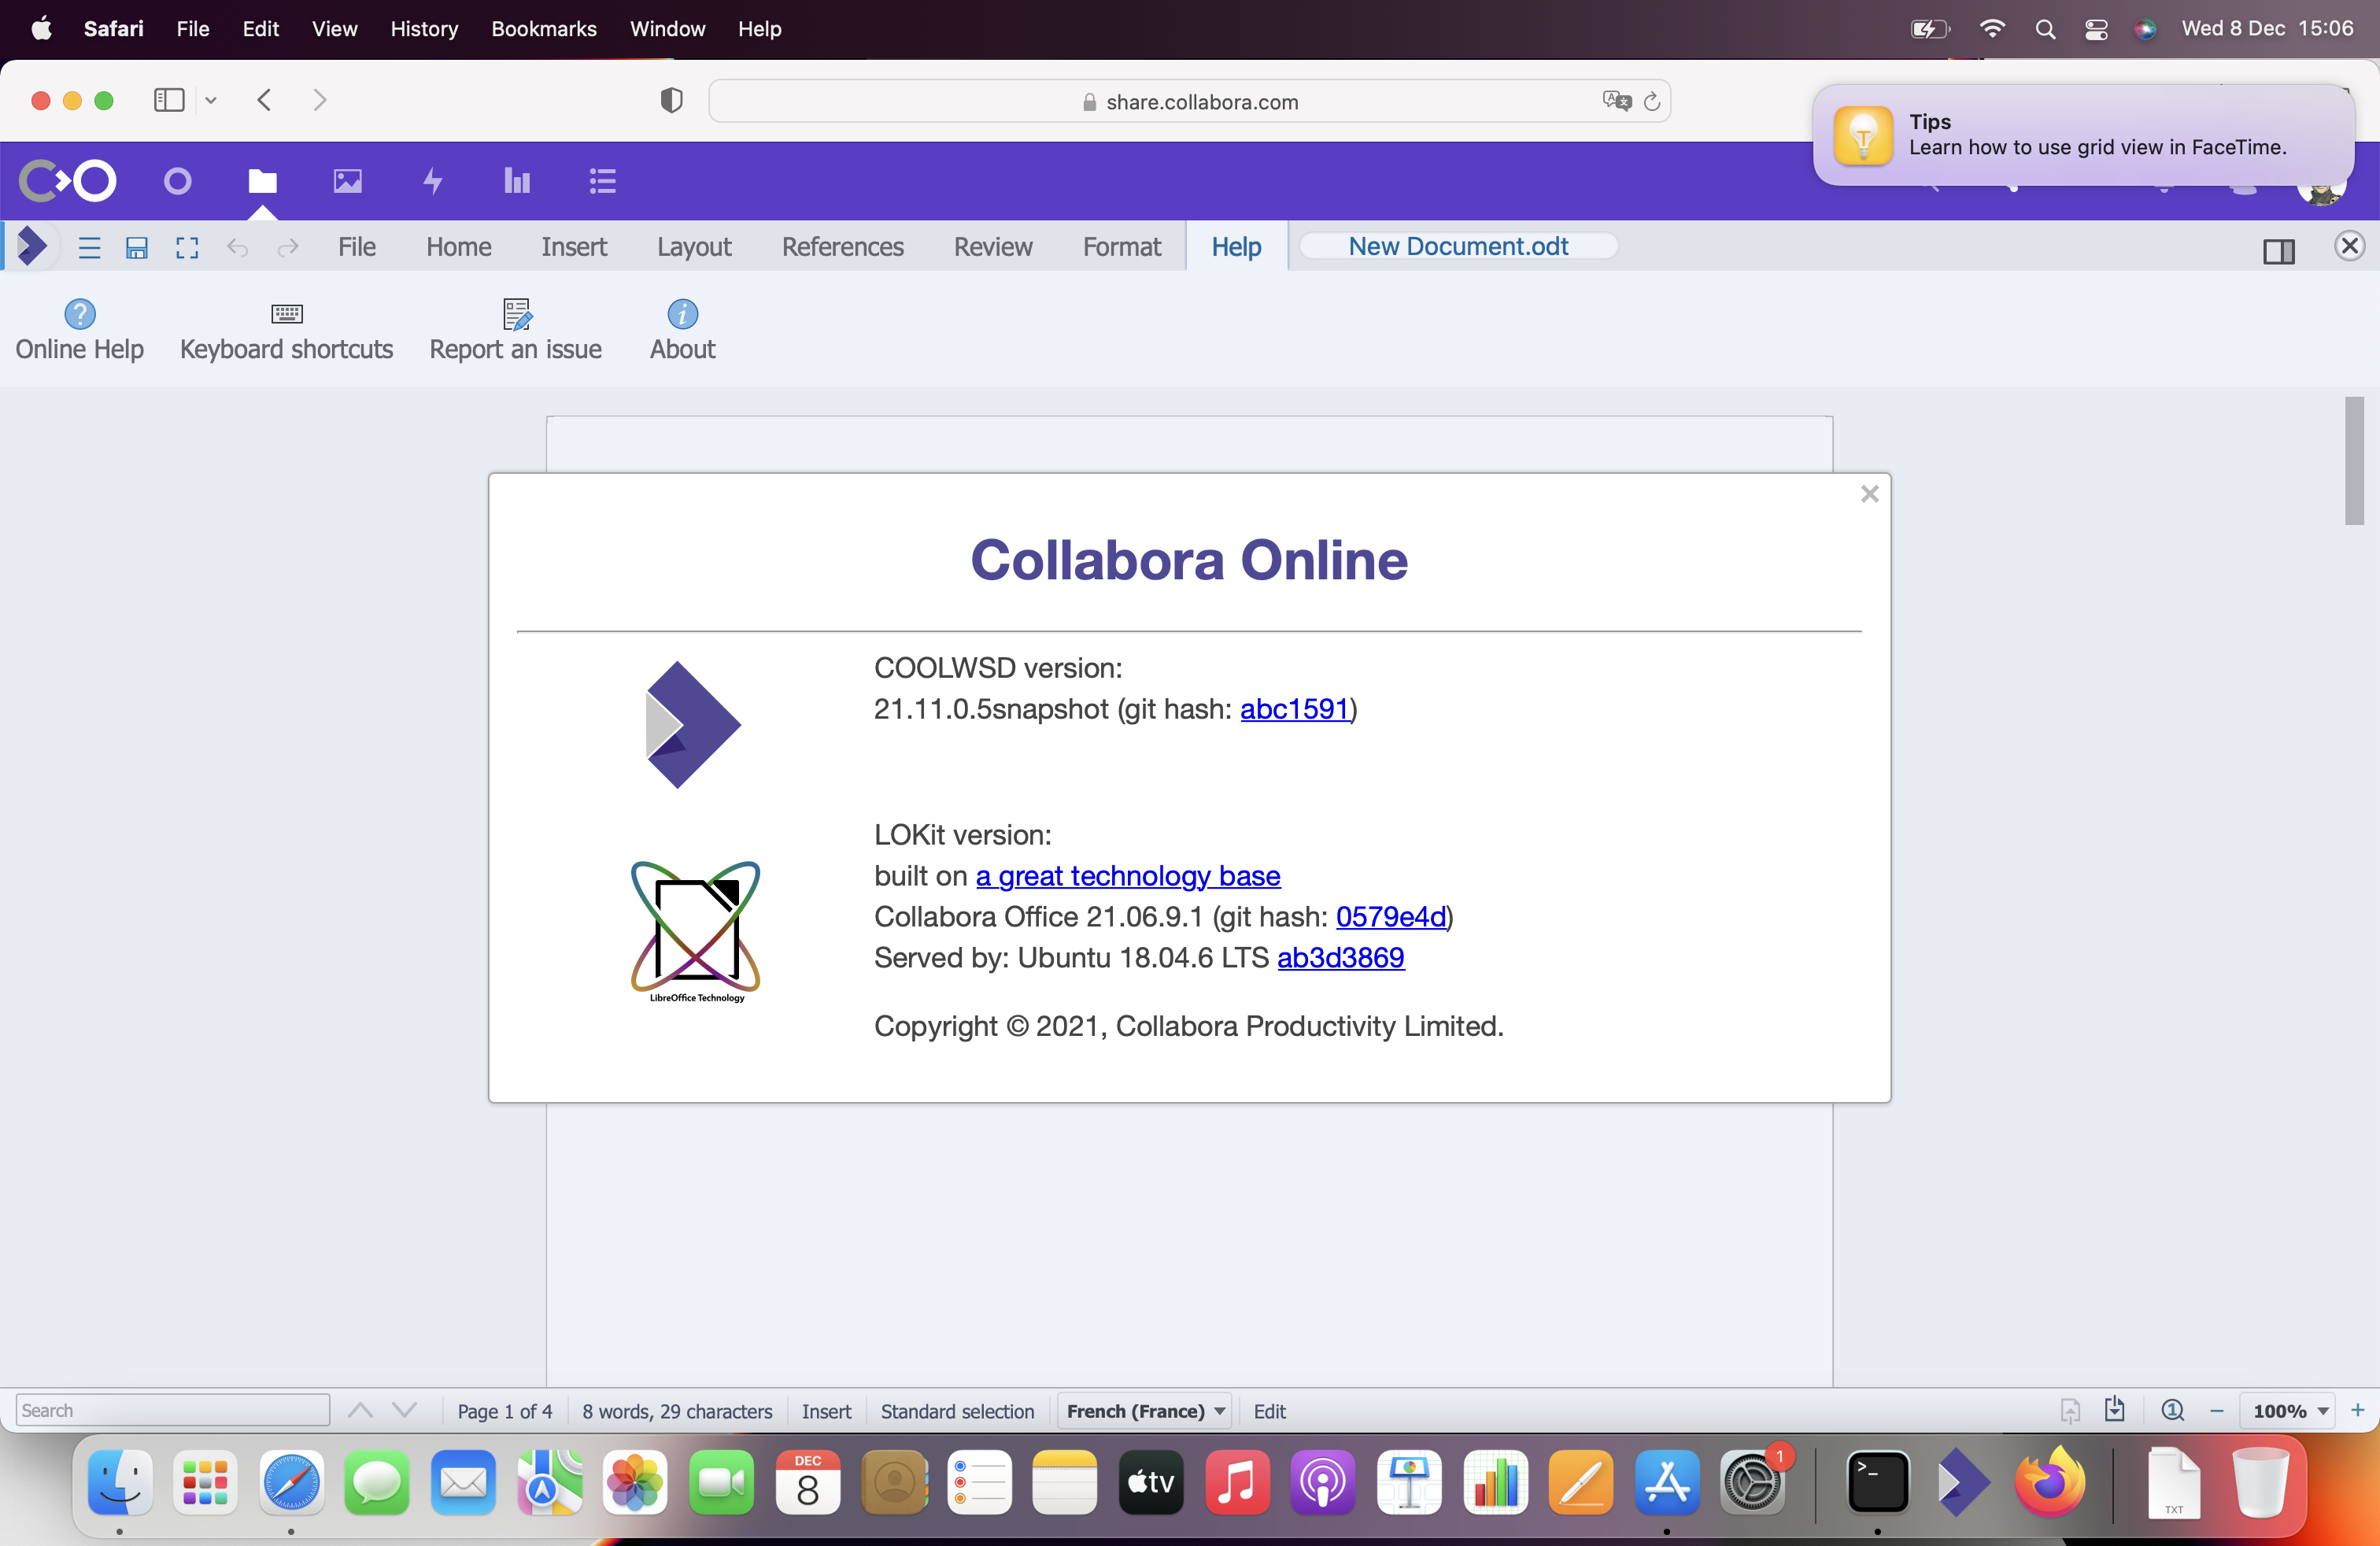
Task: Click the download document icon in status bar
Action: [2114, 1410]
